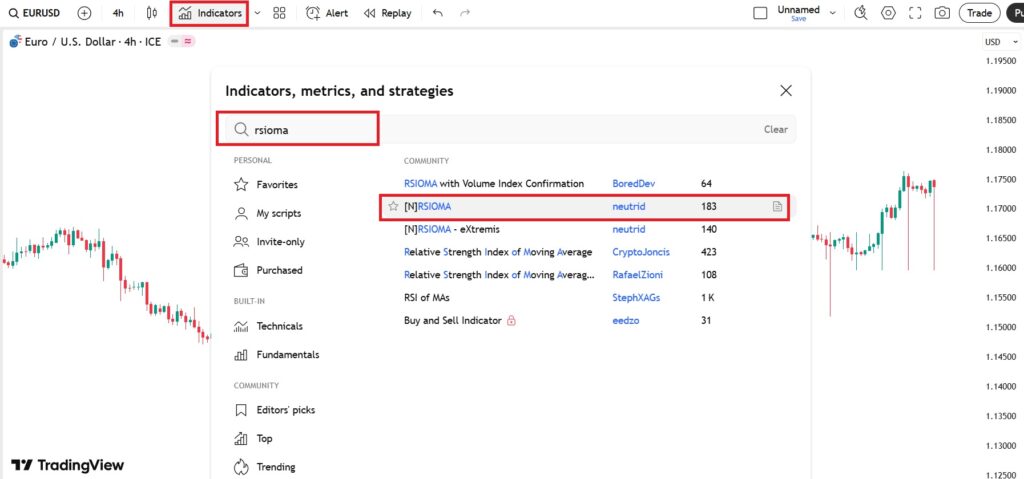Open the quick search icon near settings
This screenshot has height=479, width=1024.
click(861, 13)
